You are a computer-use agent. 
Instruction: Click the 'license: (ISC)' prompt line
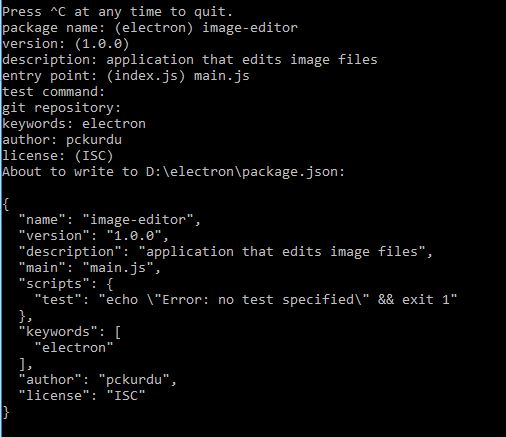57,156
